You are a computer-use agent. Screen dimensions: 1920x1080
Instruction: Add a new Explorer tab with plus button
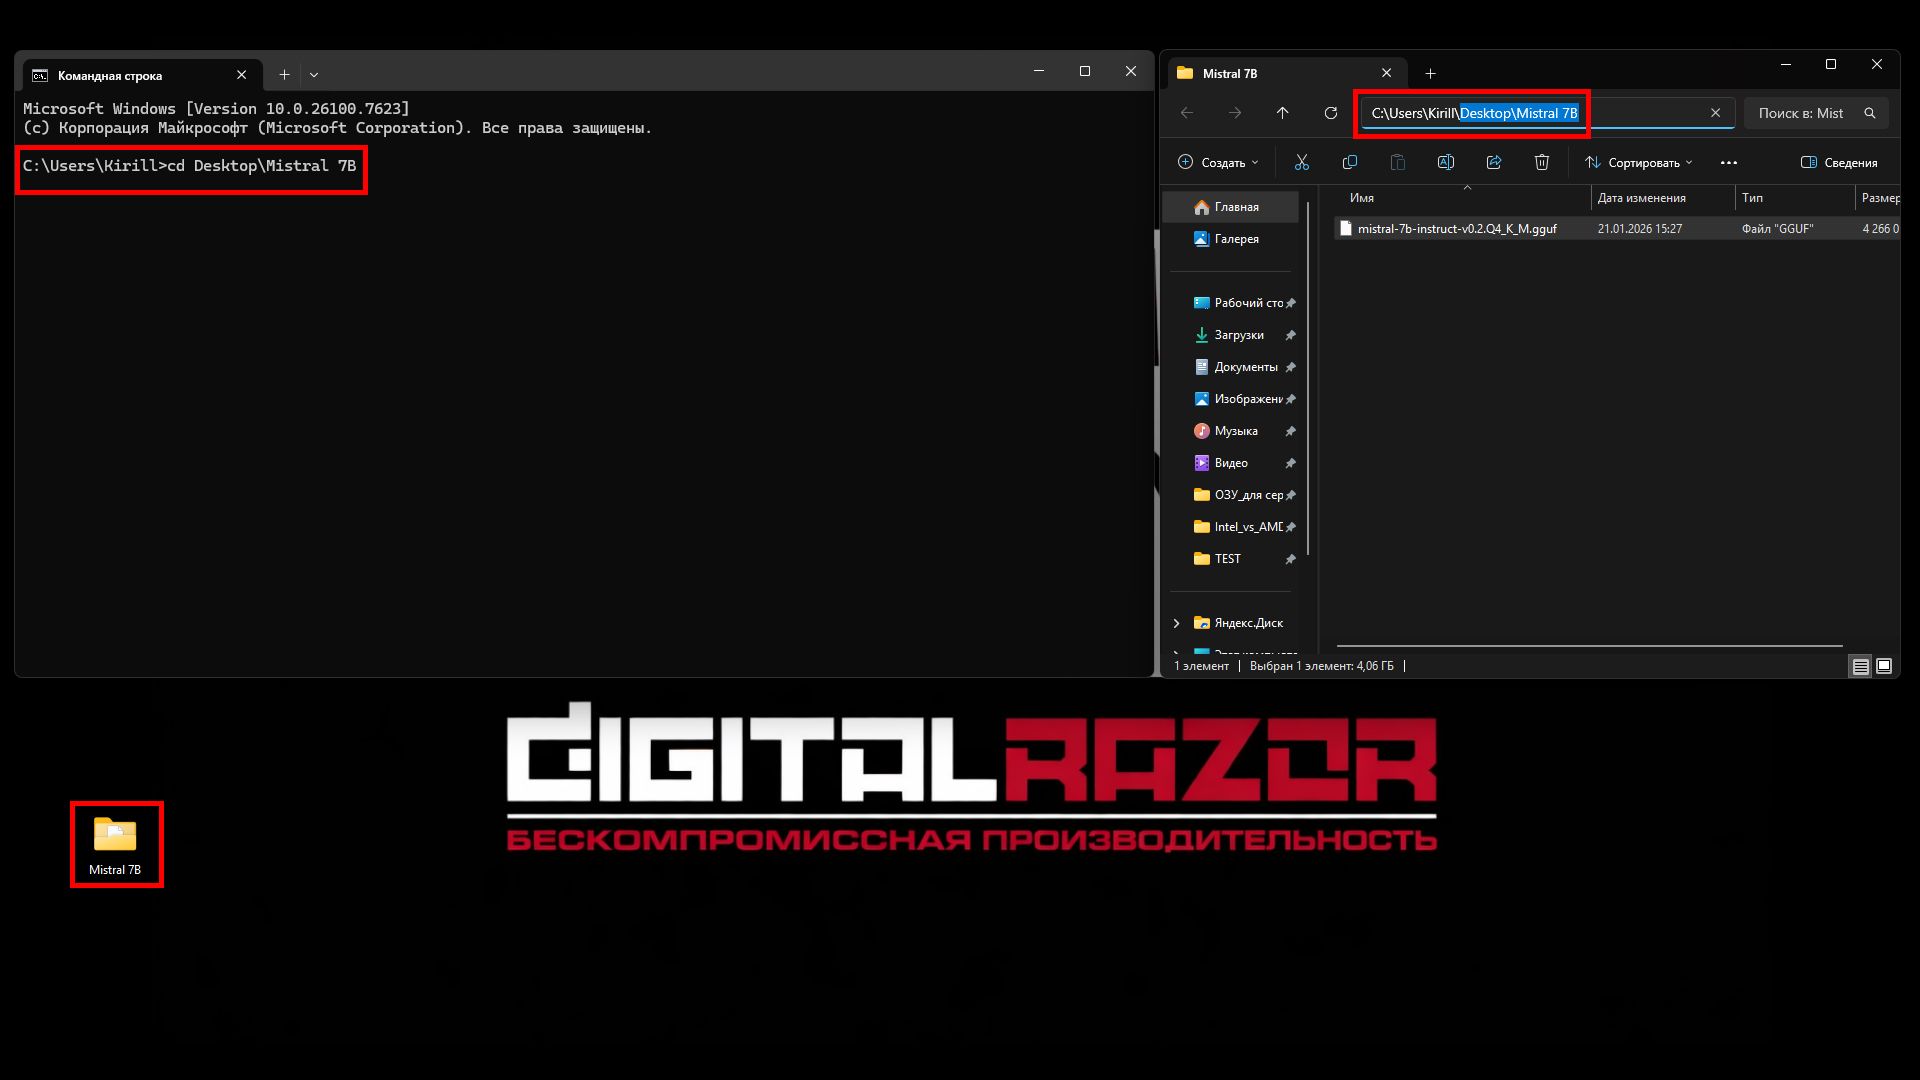[1430, 73]
